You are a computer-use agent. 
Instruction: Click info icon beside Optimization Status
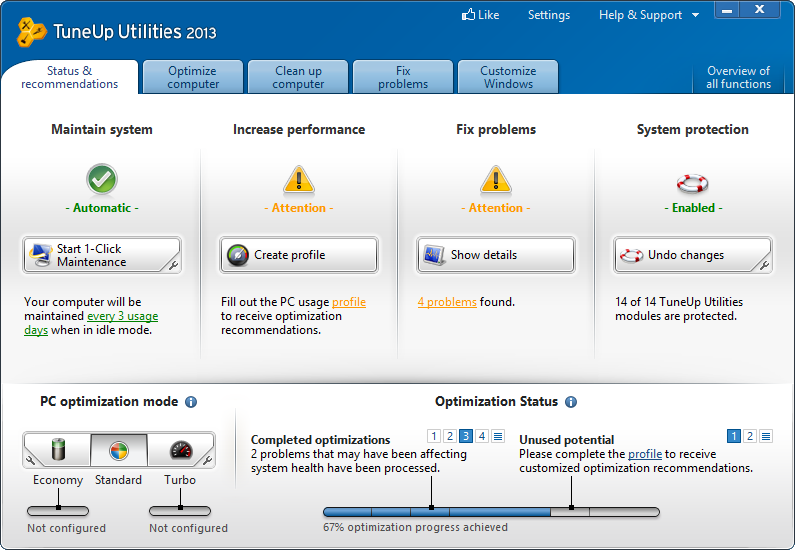pos(571,402)
